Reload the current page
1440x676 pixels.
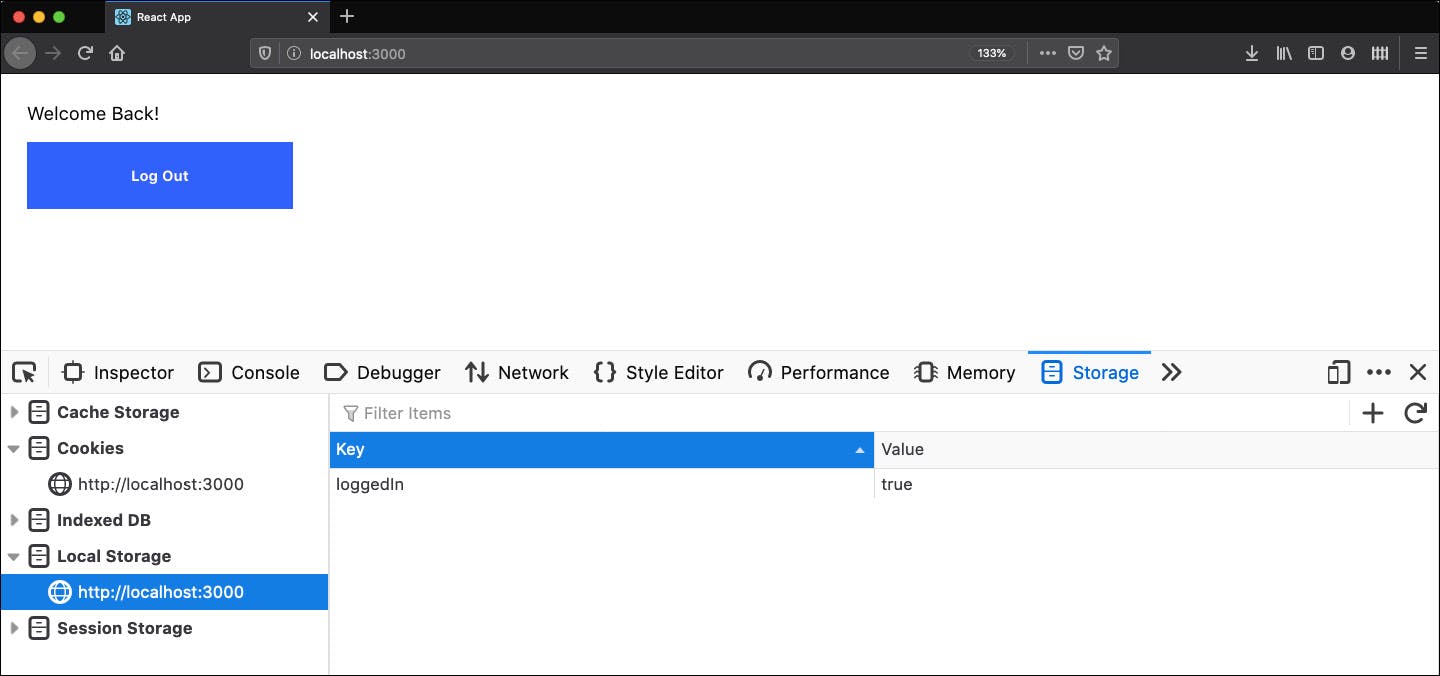[86, 53]
